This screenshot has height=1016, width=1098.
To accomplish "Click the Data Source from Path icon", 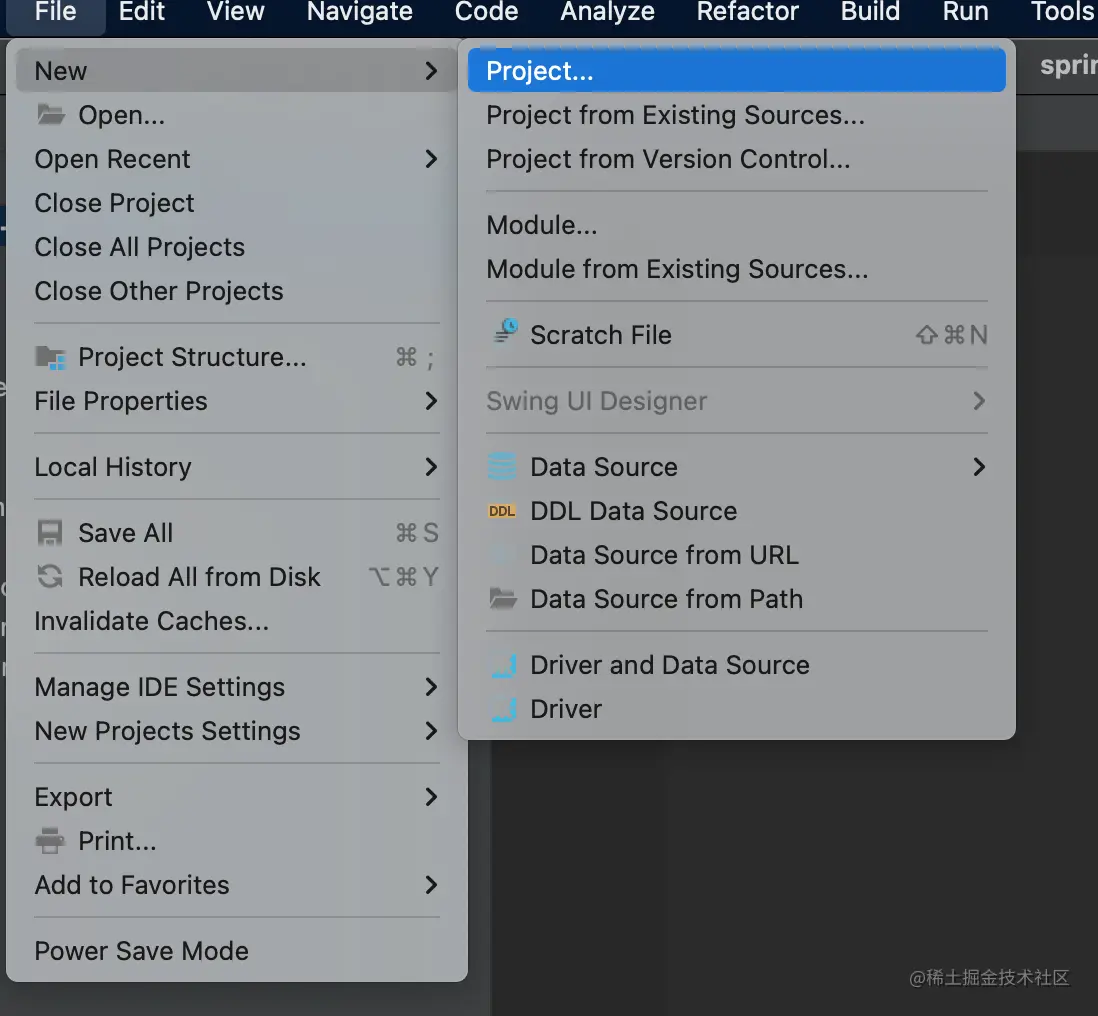I will [503, 599].
